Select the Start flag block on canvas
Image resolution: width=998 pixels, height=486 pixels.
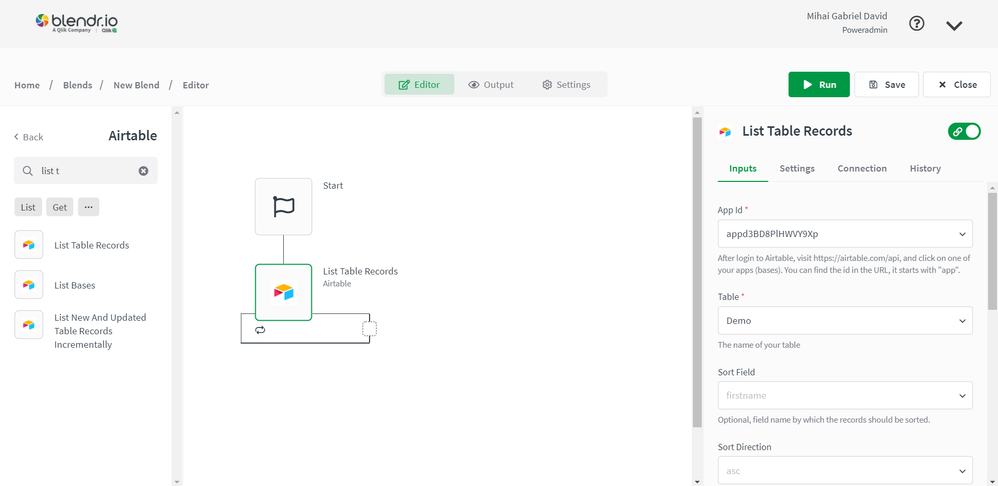click(x=284, y=207)
